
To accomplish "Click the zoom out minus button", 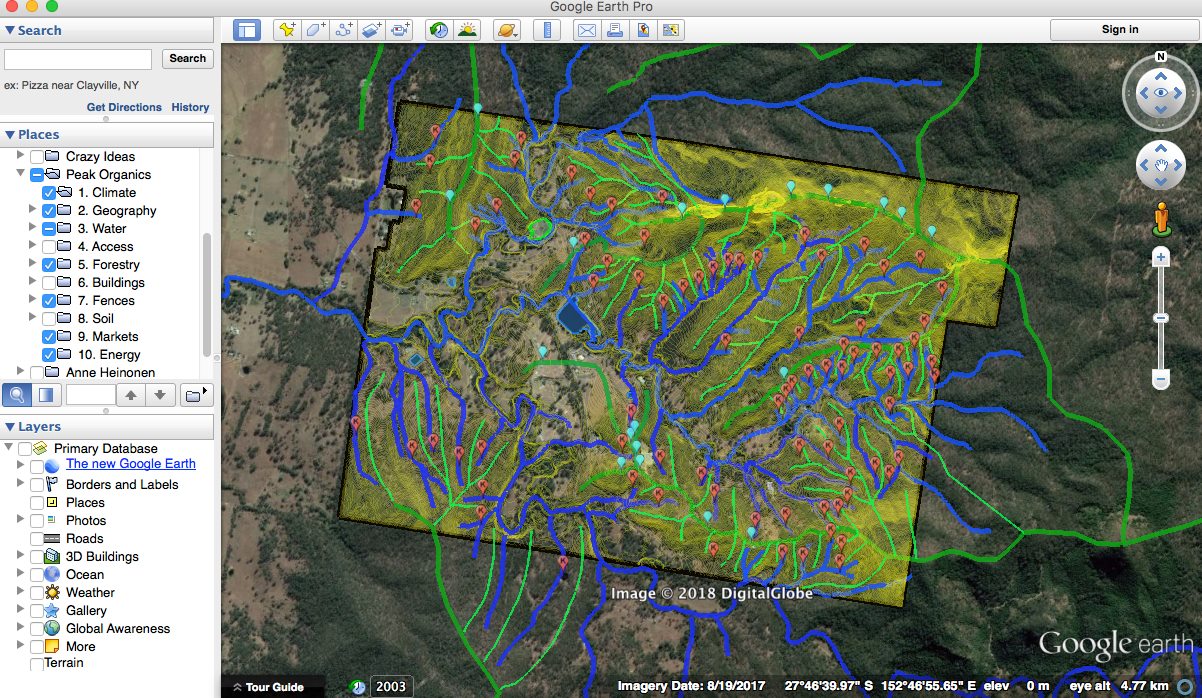I will [x=1161, y=379].
